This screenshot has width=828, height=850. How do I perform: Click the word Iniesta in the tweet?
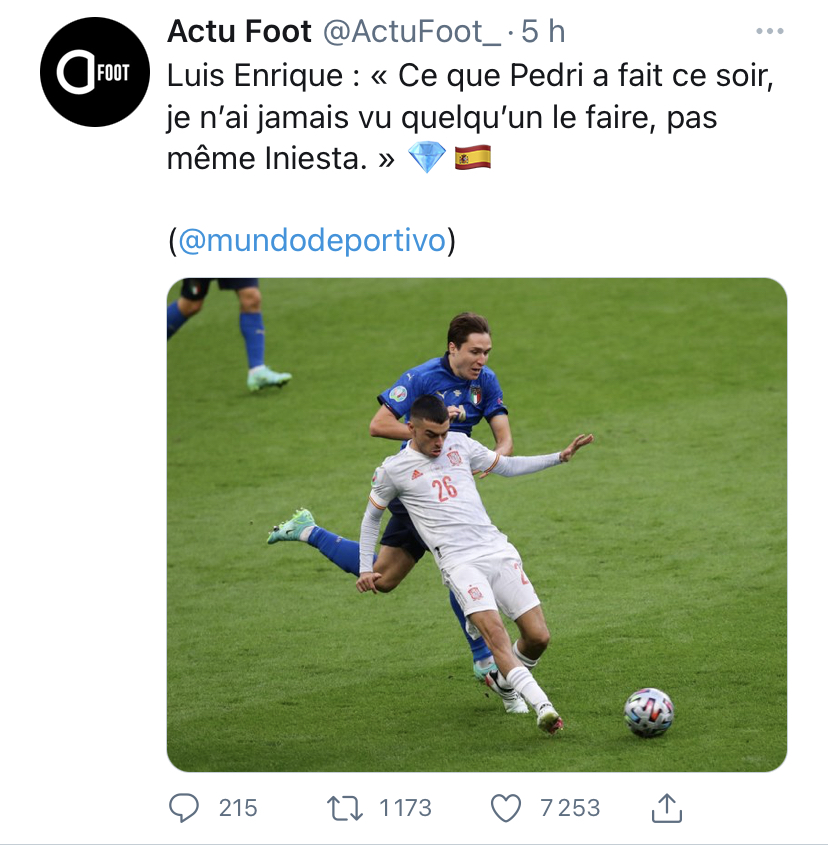pos(316,158)
